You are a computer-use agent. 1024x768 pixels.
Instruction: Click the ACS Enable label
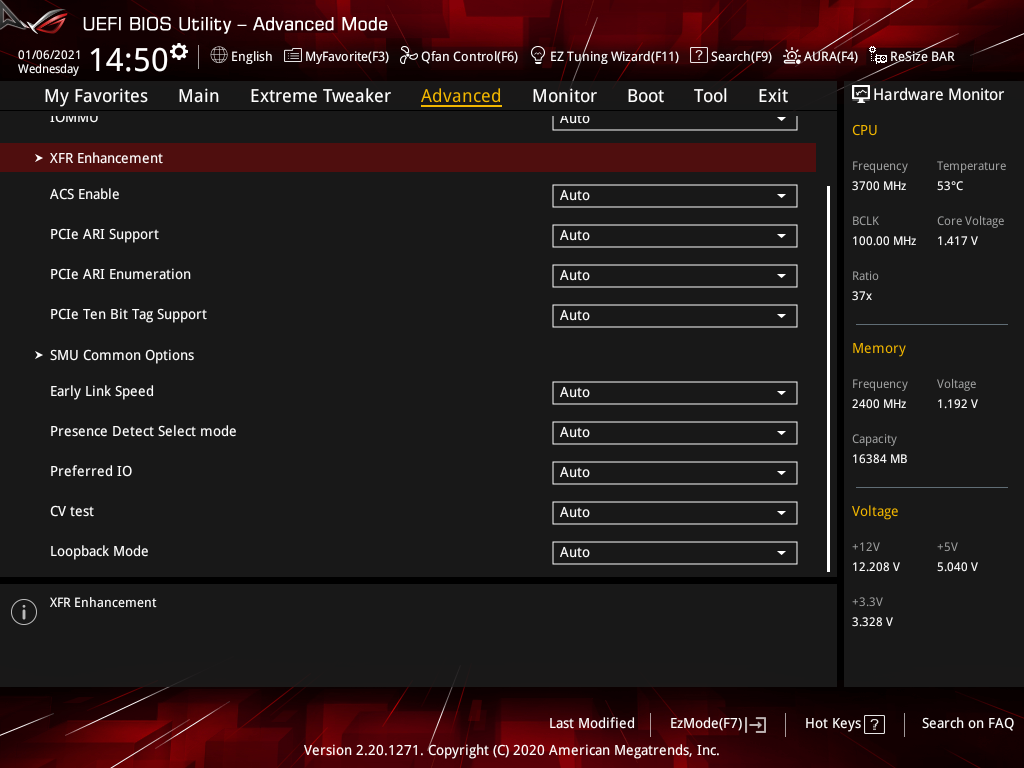coord(85,195)
